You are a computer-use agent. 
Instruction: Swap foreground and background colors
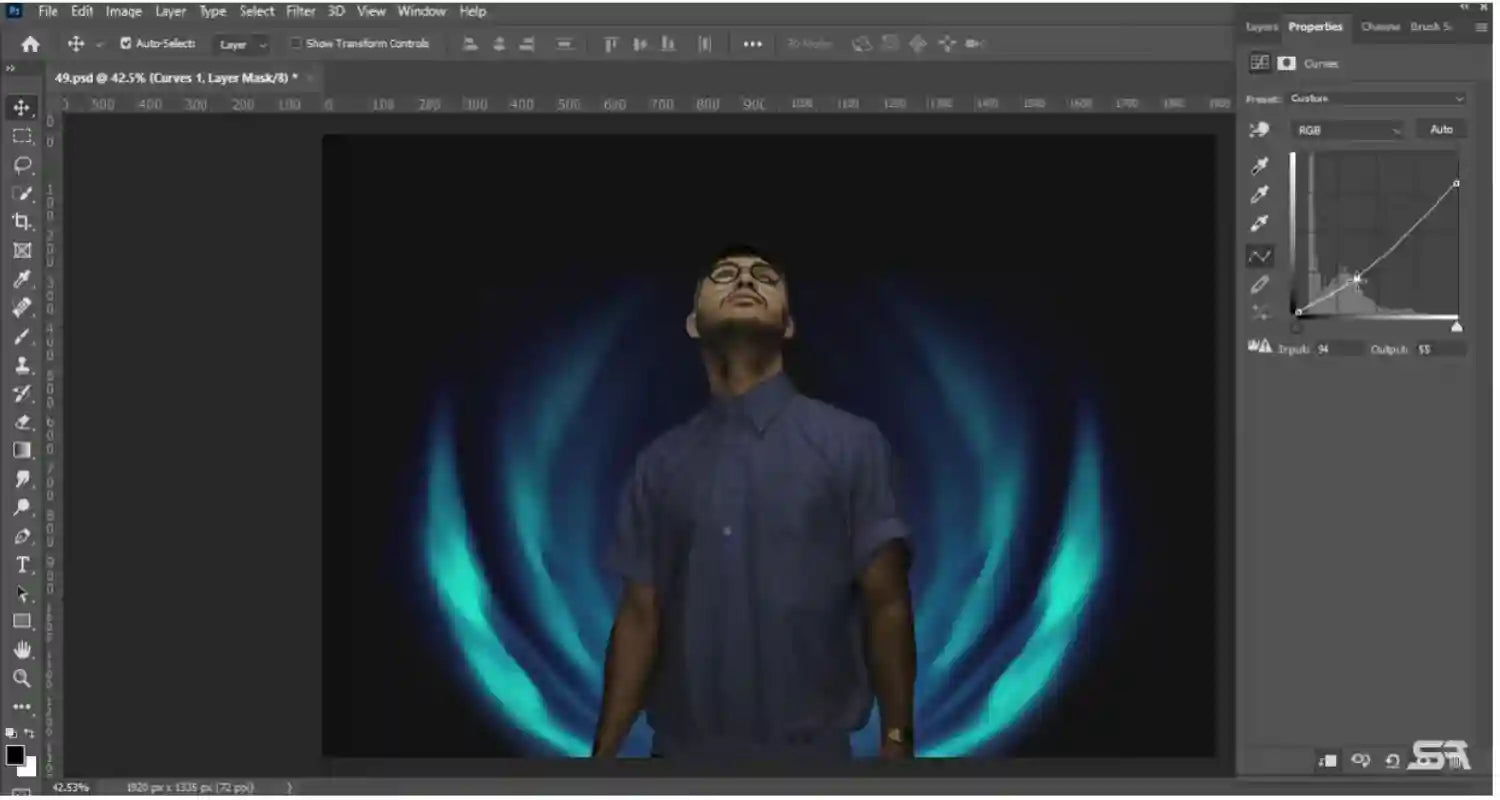30,733
